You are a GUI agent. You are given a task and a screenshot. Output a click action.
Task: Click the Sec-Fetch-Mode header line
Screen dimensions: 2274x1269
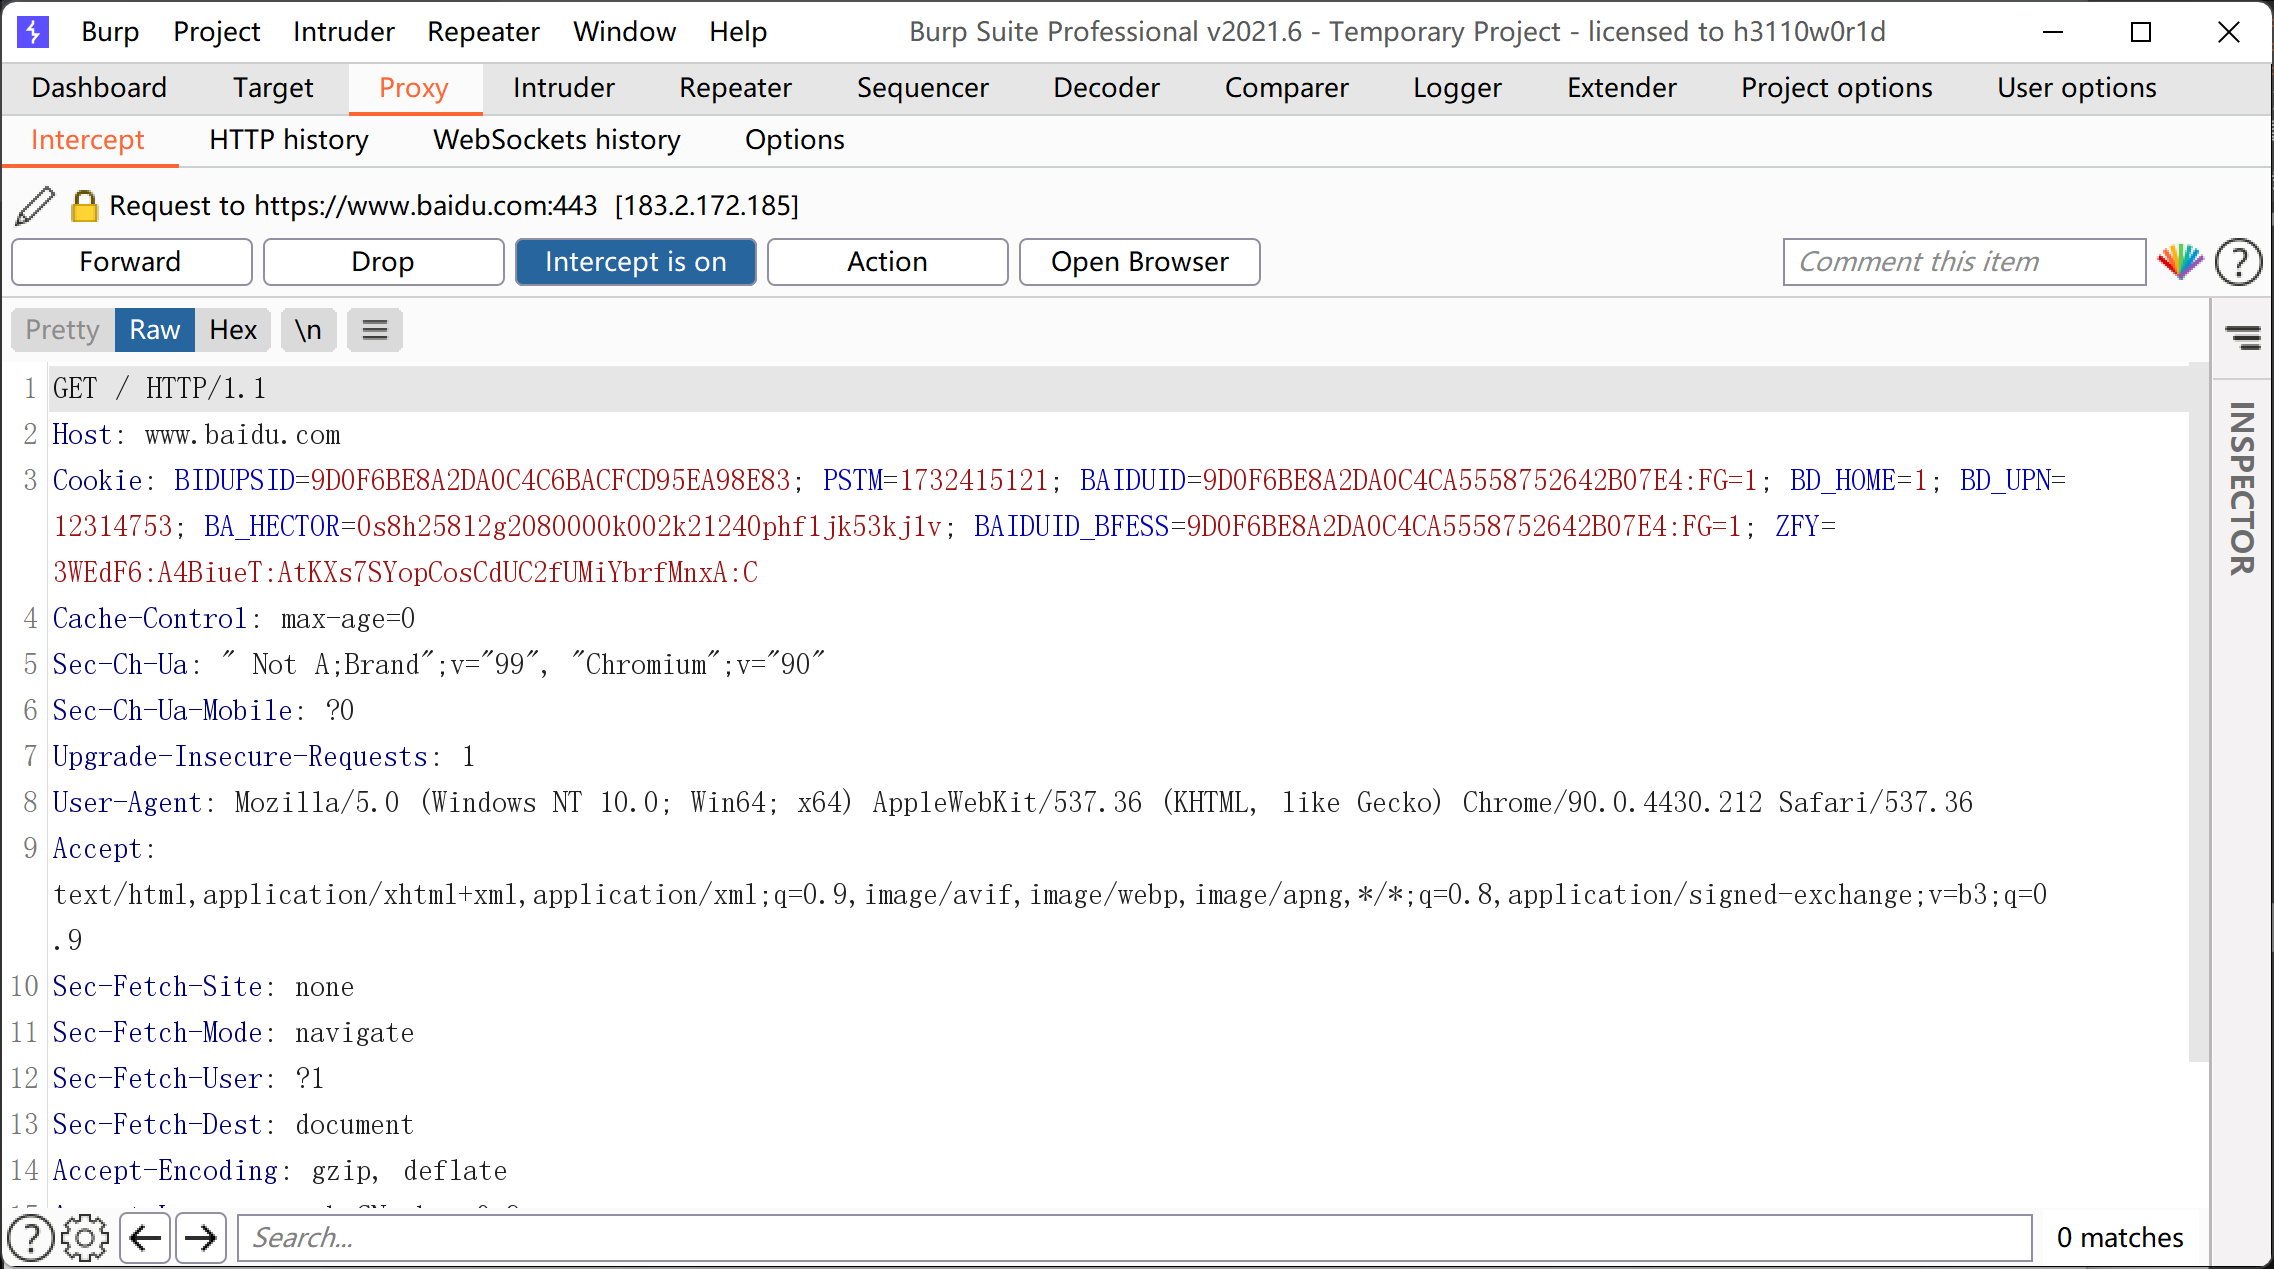[233, 1032]
